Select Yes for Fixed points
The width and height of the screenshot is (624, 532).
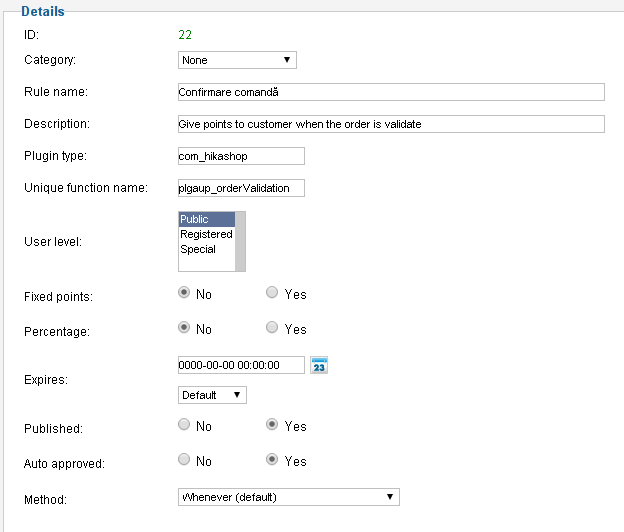click(273, 294)
